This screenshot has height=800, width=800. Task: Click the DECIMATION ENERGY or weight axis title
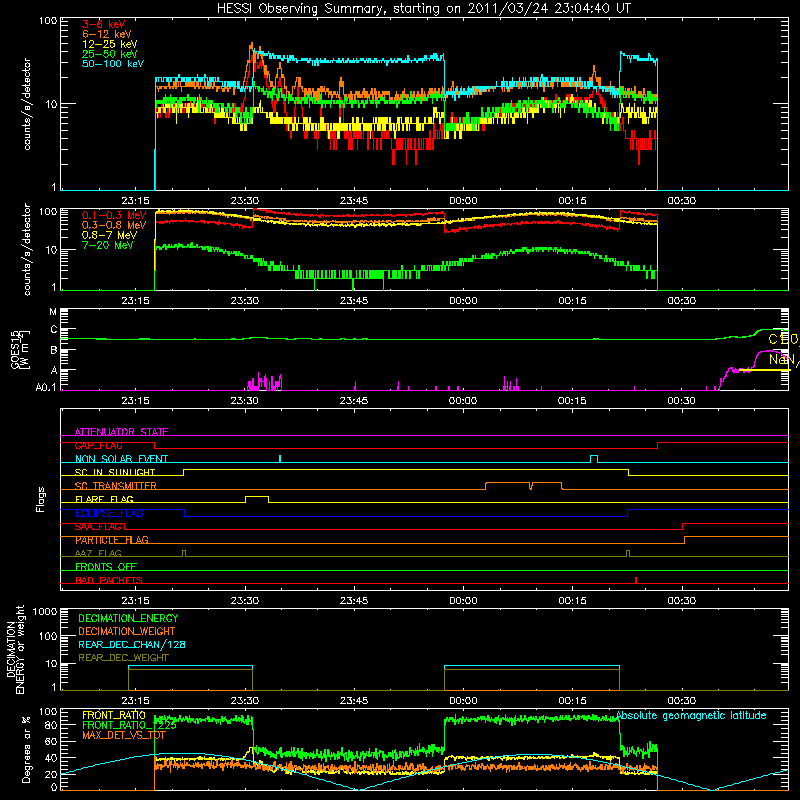(x=15, y=649)
